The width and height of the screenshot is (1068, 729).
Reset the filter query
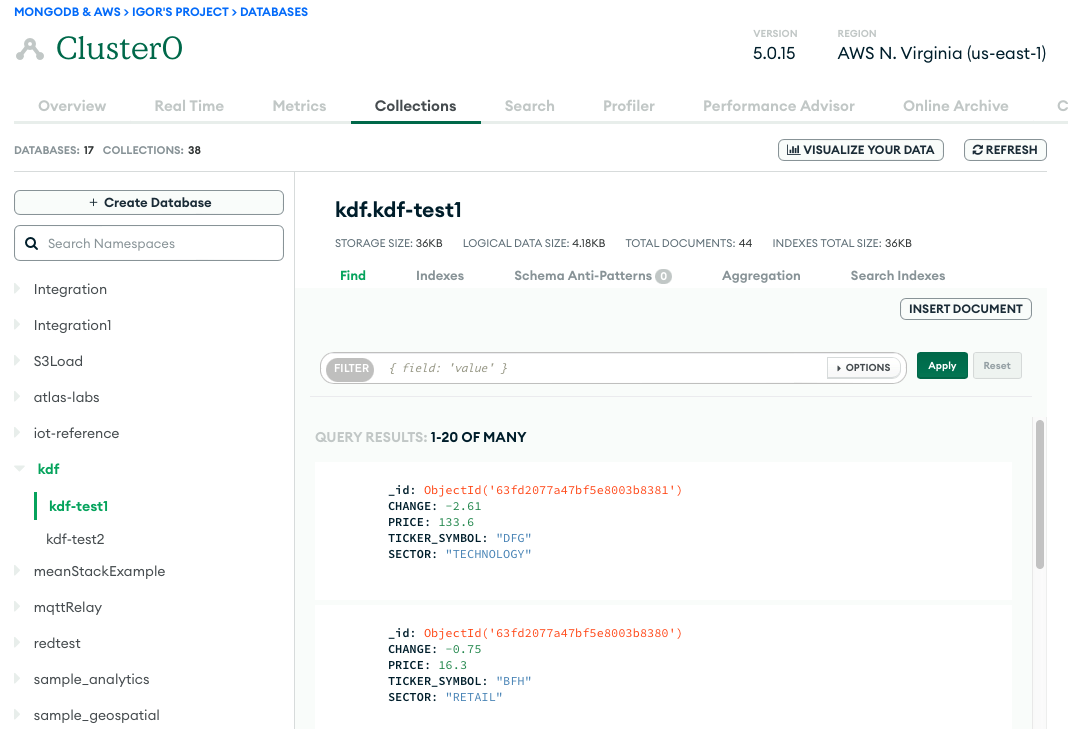click(x=997, y=366)
